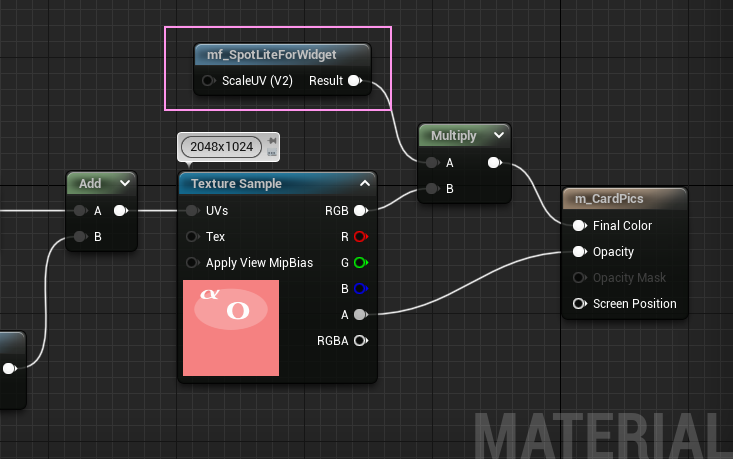Expand the Add node dropdown chevron

125,183
